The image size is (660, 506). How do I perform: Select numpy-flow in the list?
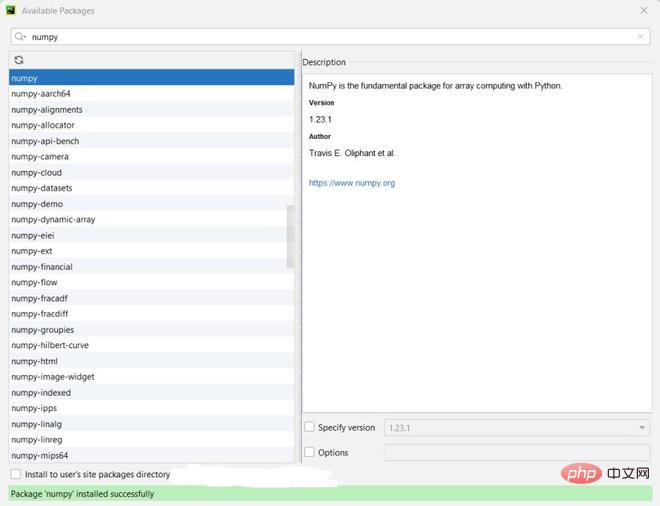tap(152, 282)
